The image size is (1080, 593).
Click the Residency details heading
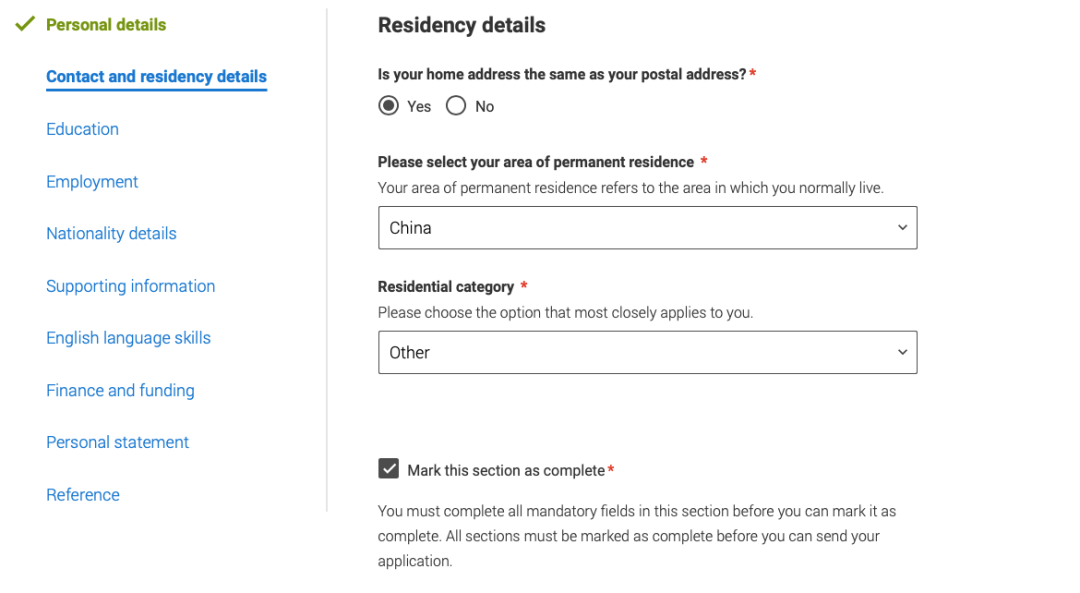[461, 25]
